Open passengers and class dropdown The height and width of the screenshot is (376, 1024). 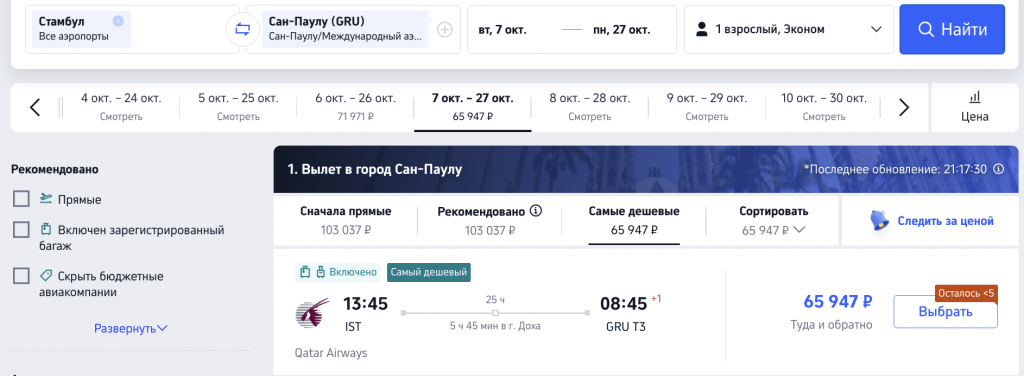click(x=789, y=29)
